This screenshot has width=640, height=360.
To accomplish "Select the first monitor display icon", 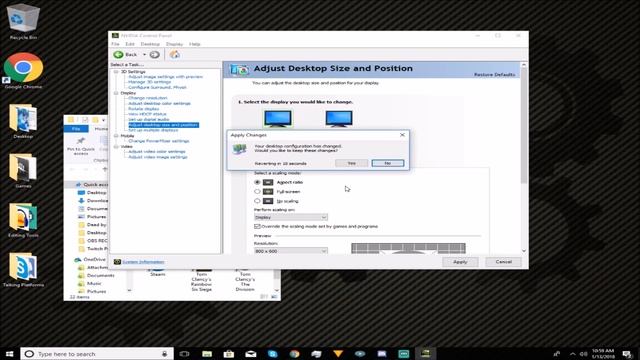I will coord(278,118).
